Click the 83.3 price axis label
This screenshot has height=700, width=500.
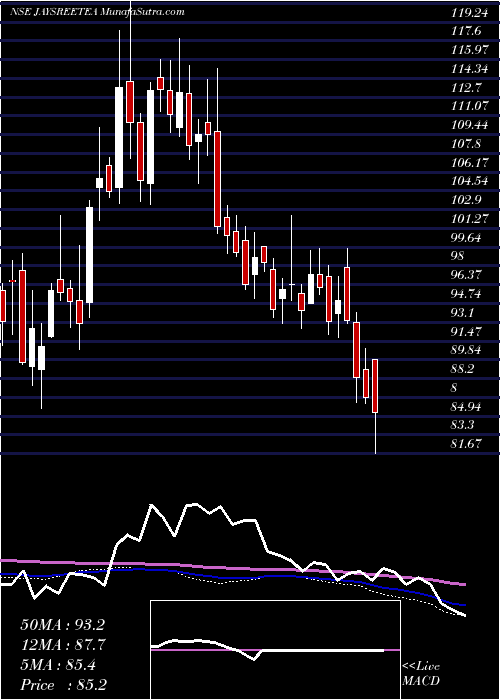click(464, 425)
